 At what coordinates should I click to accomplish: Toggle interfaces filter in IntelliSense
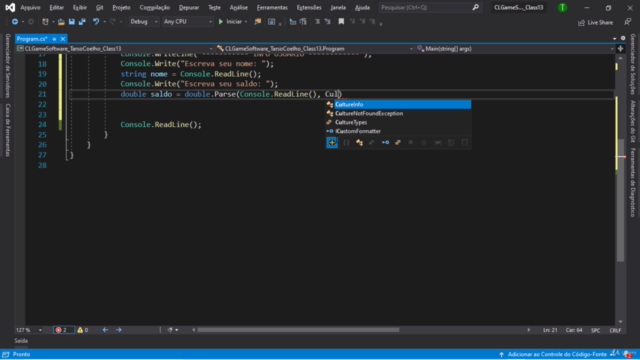385,142
